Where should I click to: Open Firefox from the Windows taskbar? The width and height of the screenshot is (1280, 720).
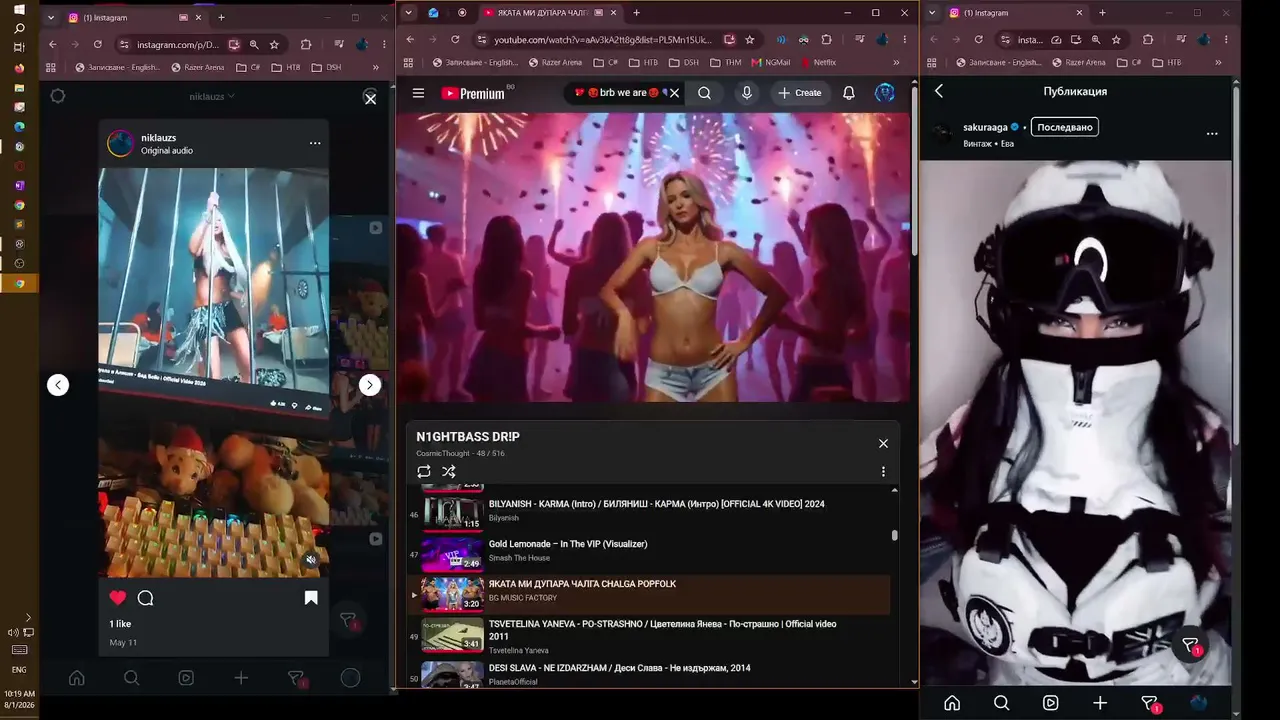pyautogui.click(x=19, y=68)
